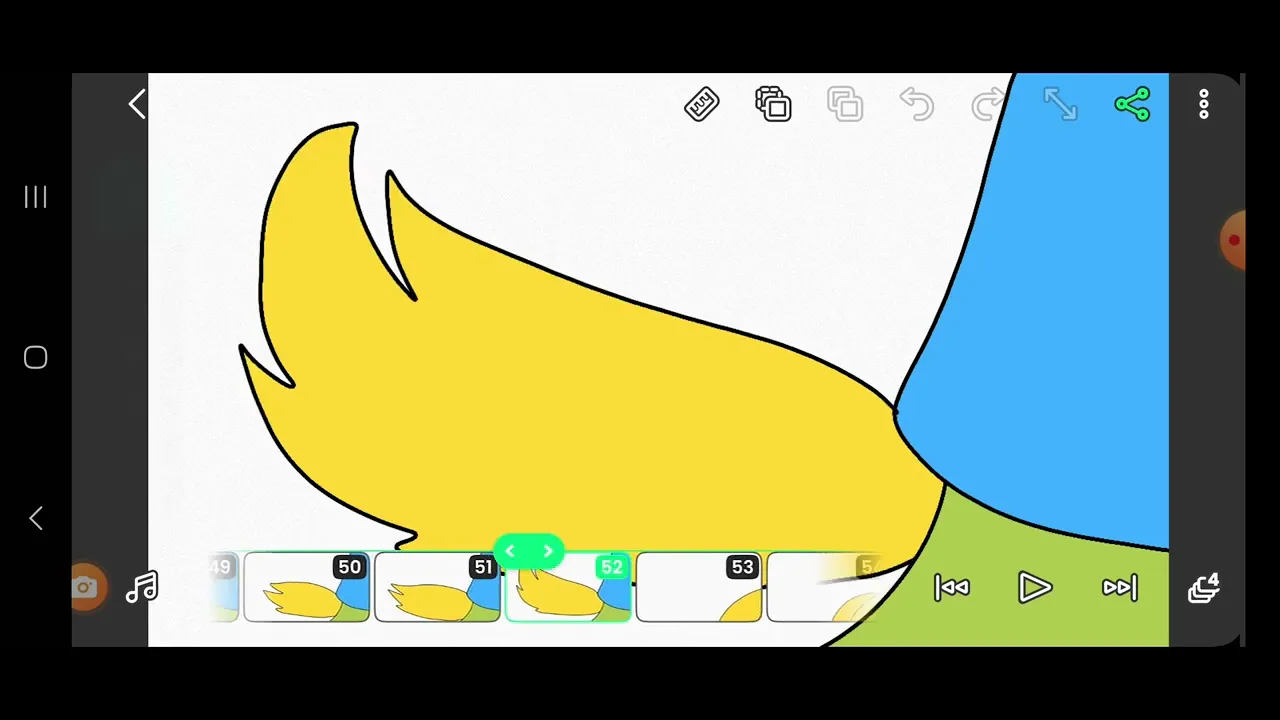The height and width of the screenshot is (720, 1280).
Task: Tap the Android home button
Action: click(36, 358)
